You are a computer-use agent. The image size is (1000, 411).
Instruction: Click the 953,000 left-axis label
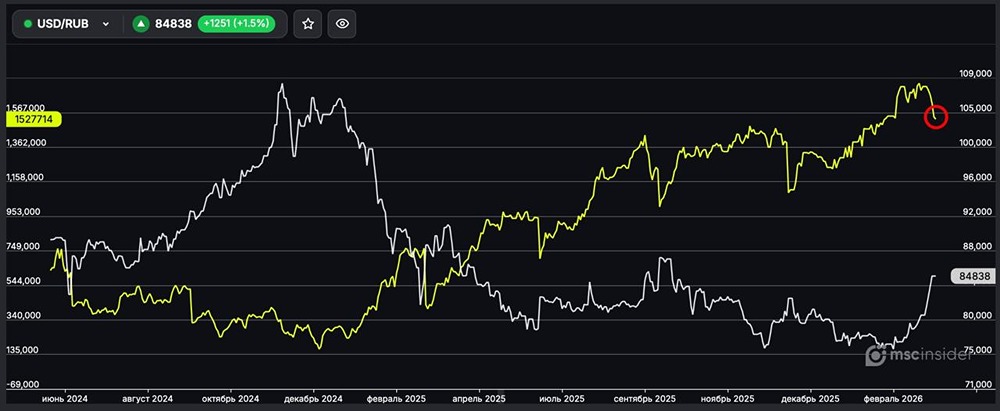coord(24,213)
